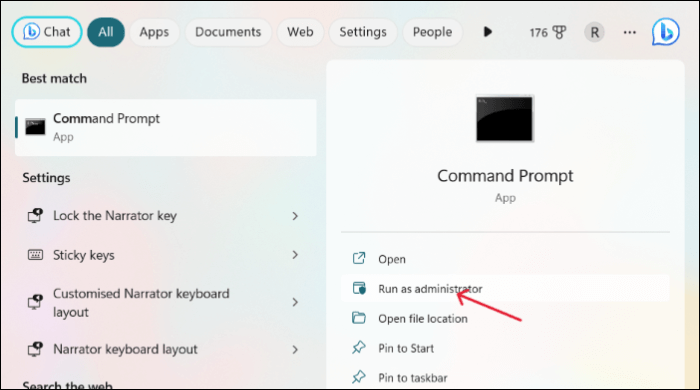The height and width of the screenshot is (390, 700).
Task: Choose Pin to taskbar
Action: coord(505,378)
